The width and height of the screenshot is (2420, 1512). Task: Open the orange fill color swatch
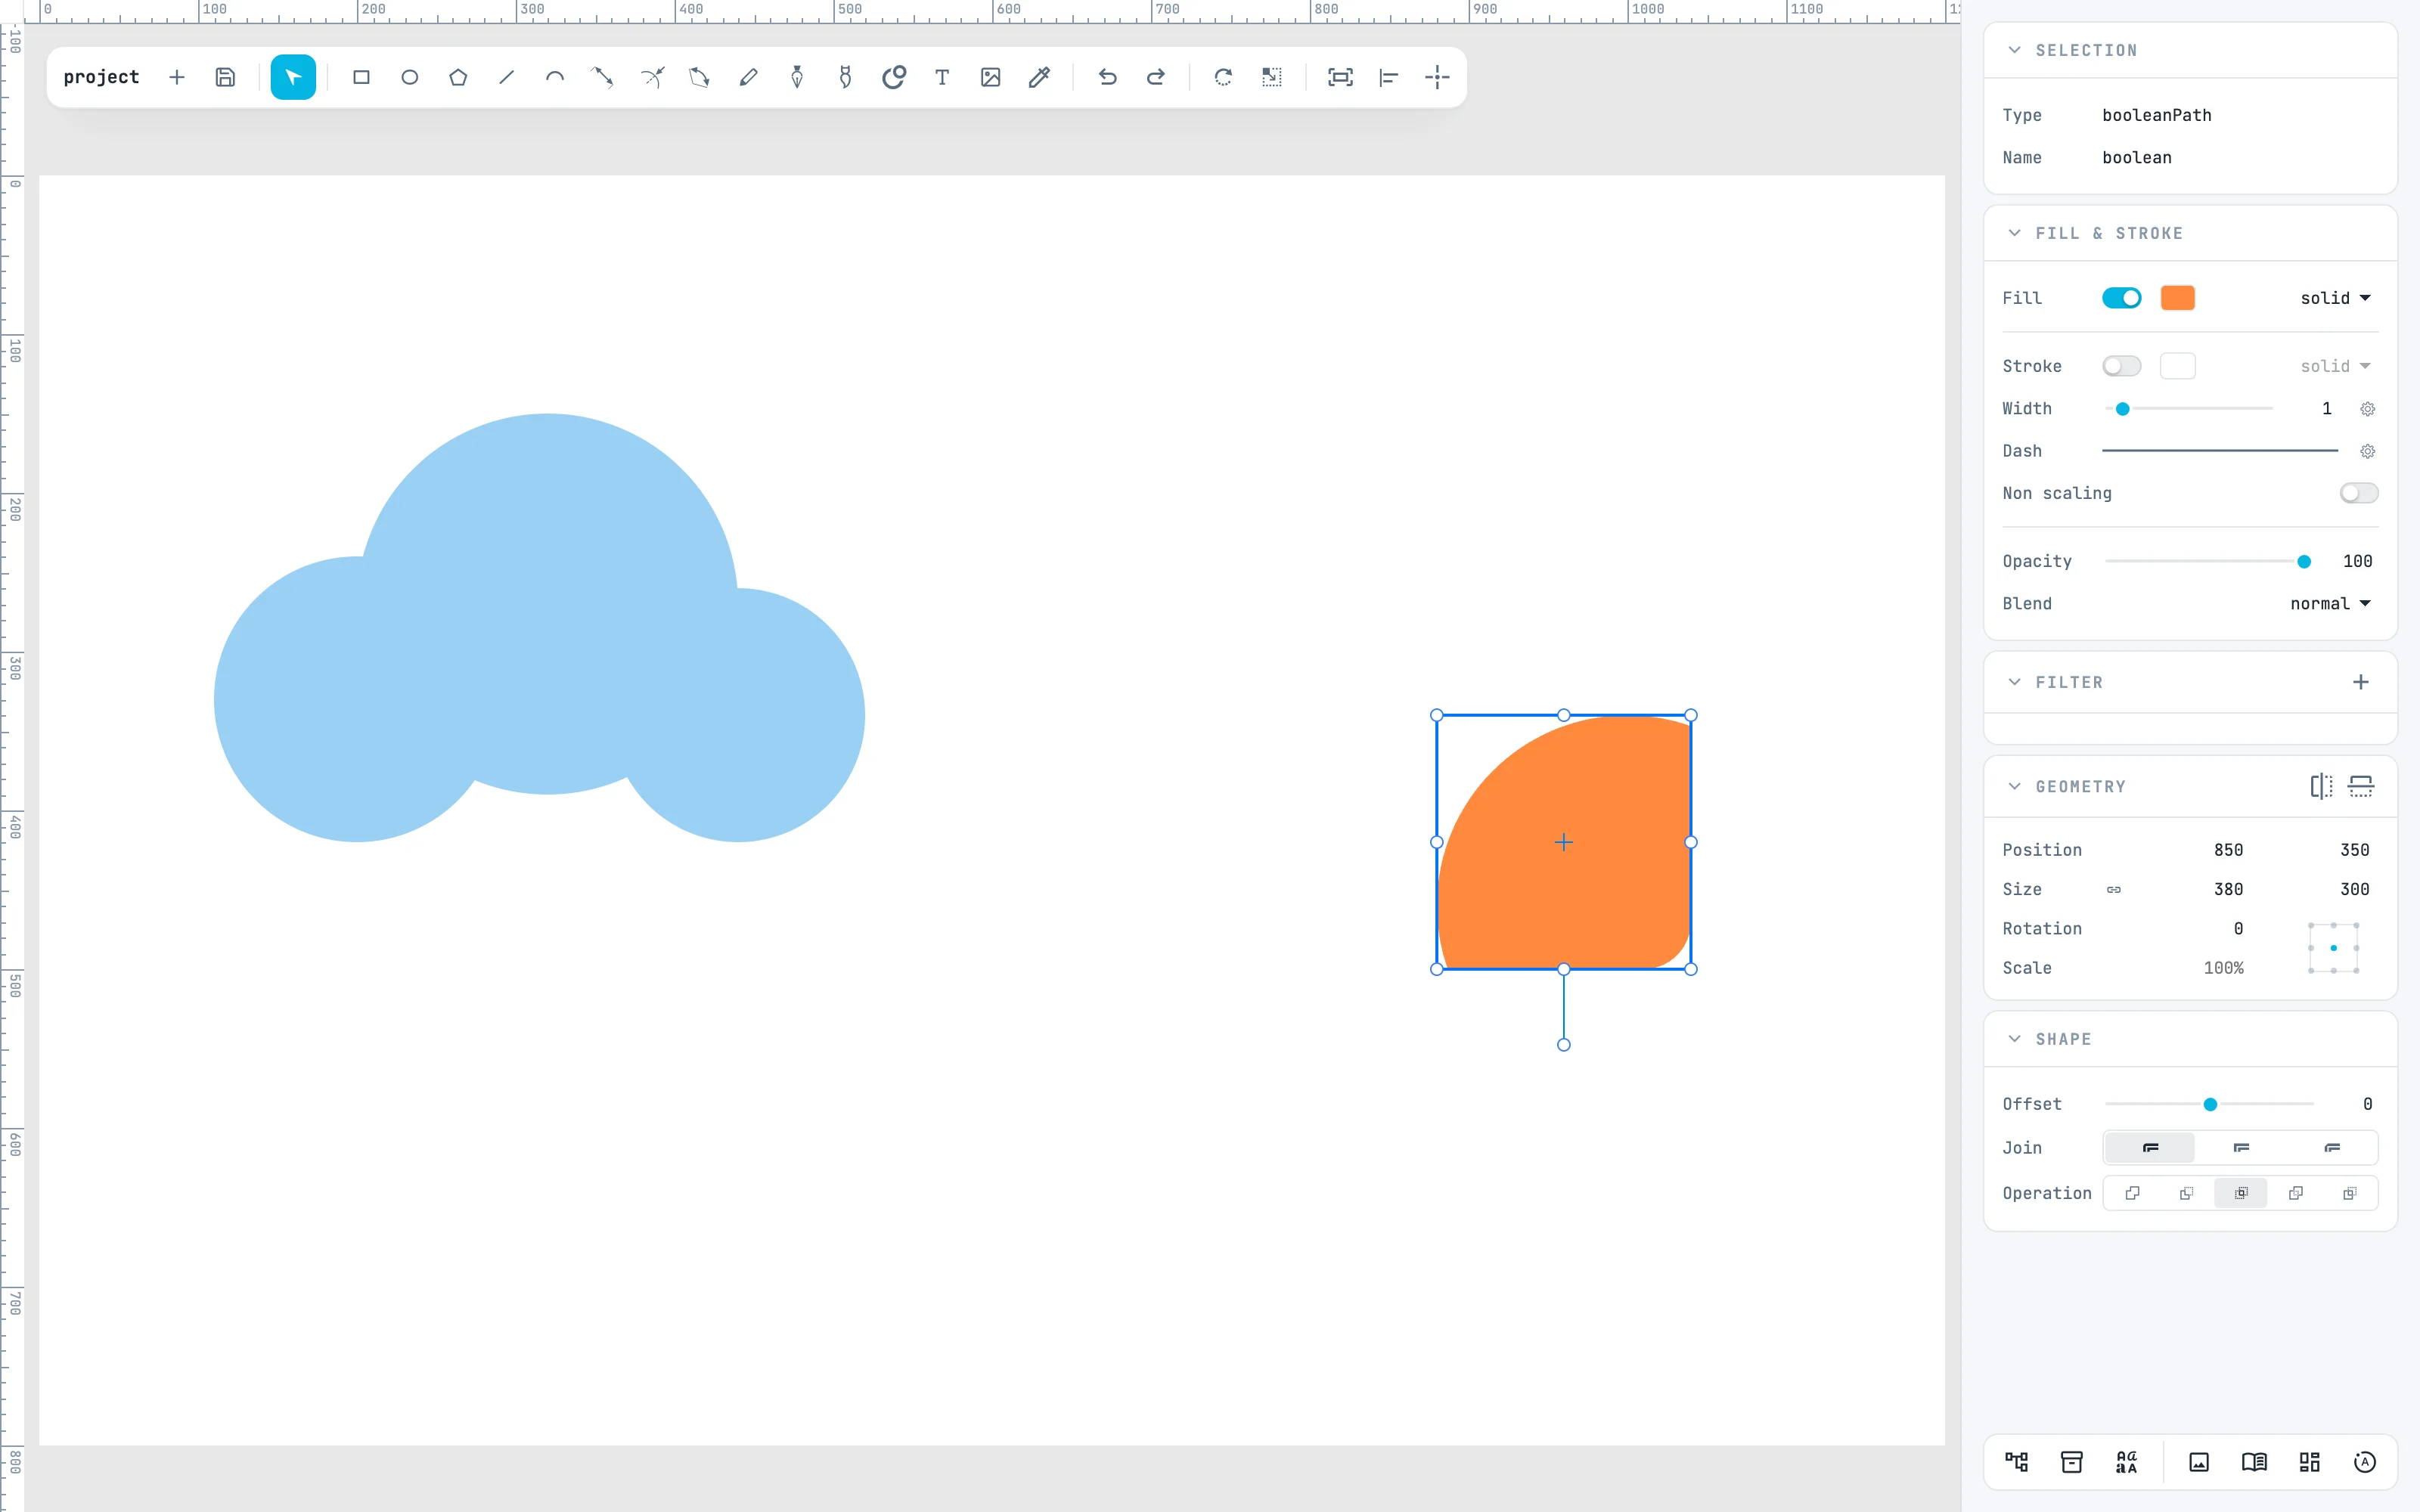pyautogui.click(x=2177, y=298)
